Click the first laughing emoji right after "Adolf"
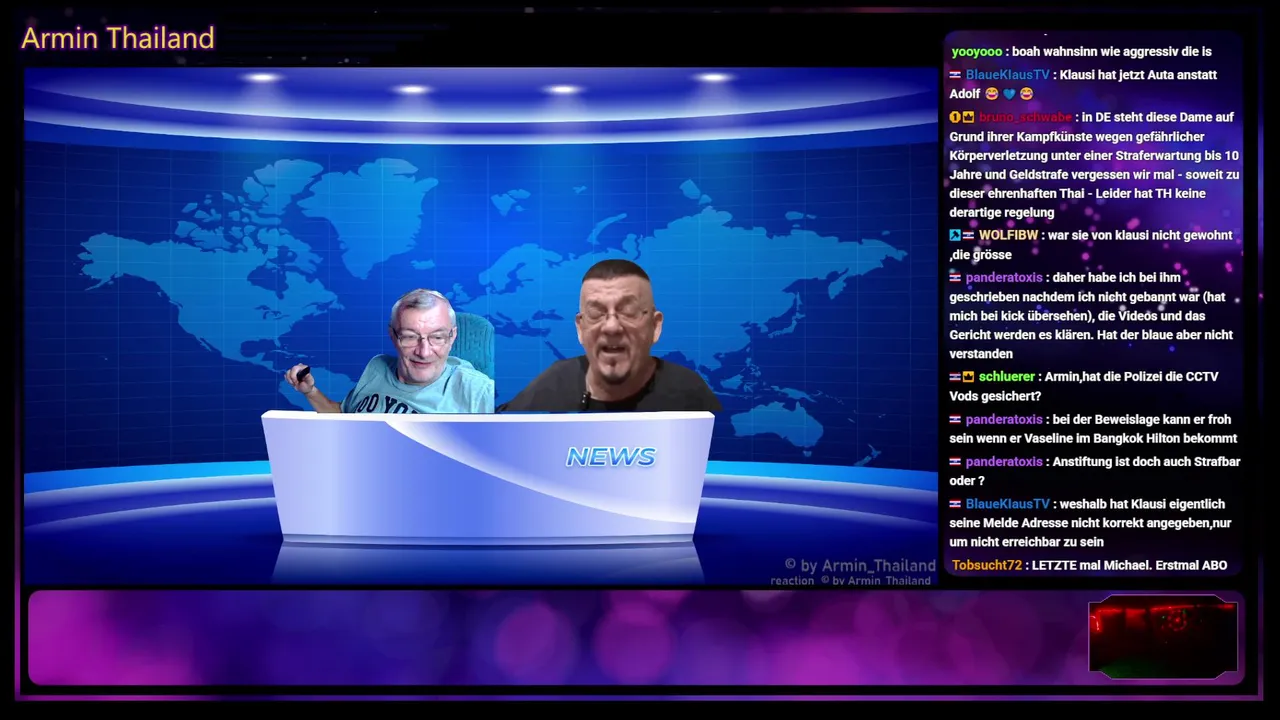 992,94
